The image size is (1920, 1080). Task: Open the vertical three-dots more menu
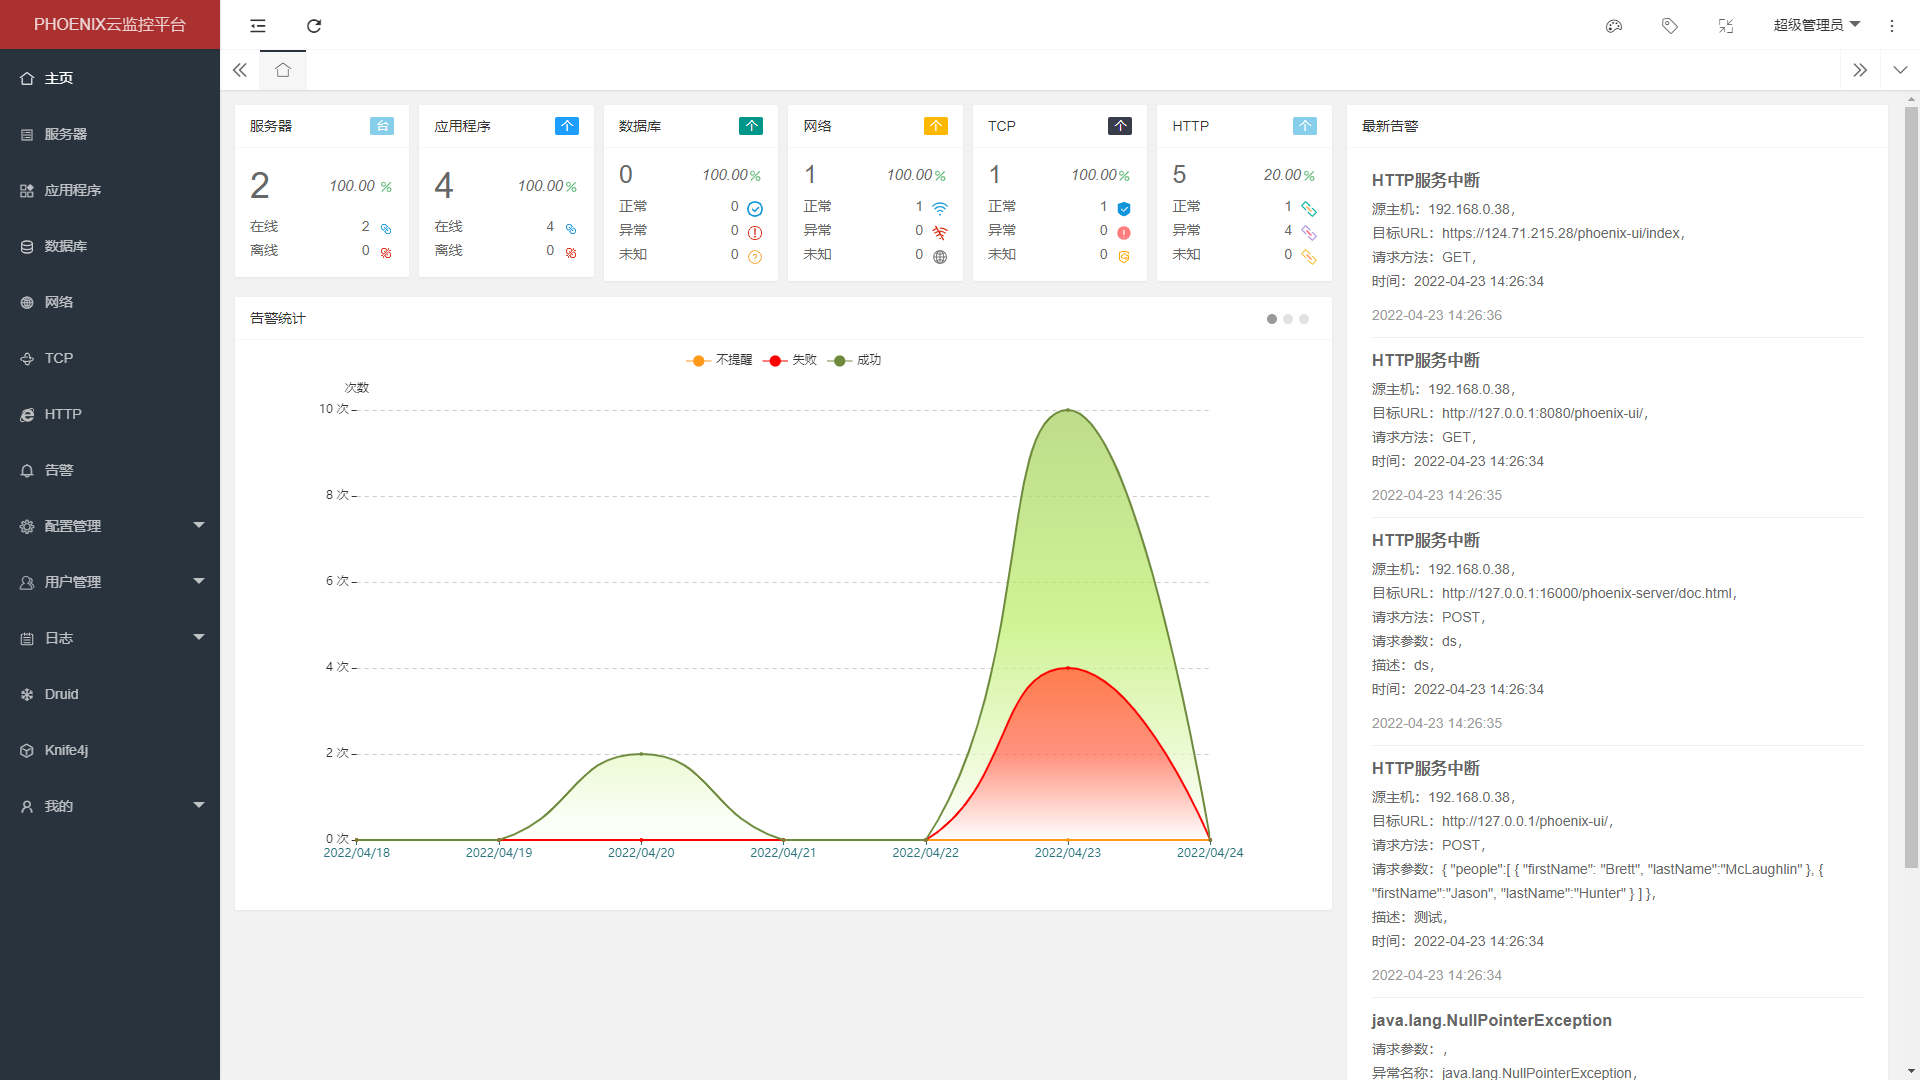coord(1891,26)
